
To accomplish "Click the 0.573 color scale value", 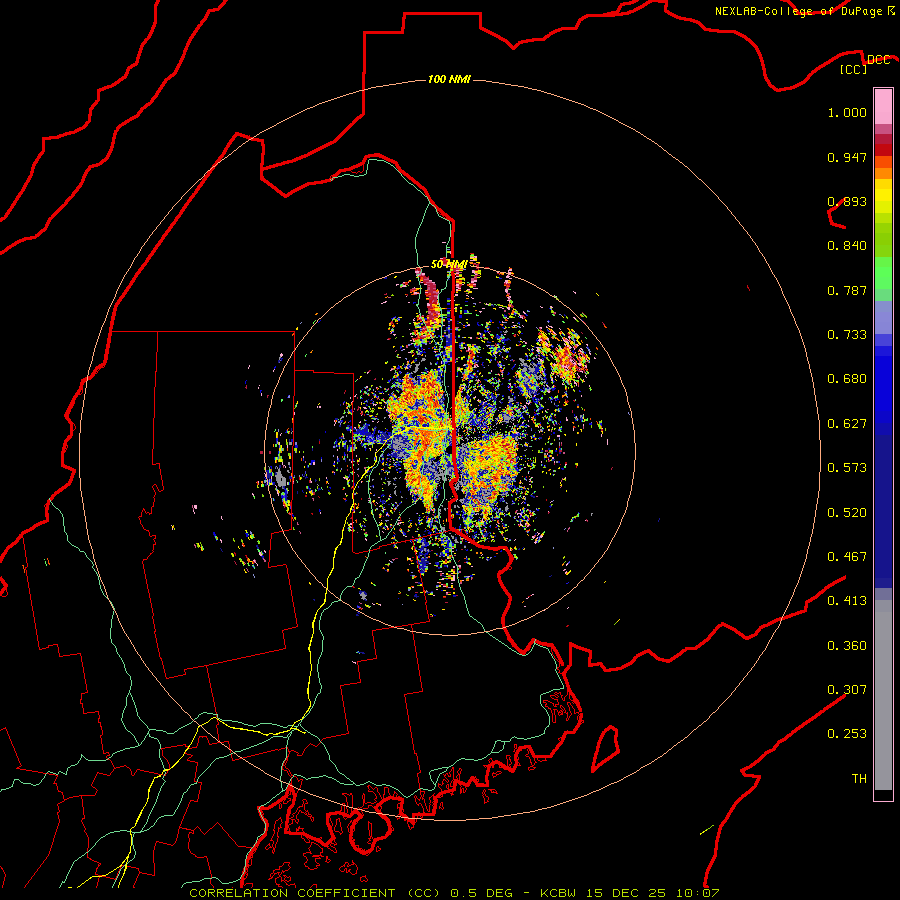I will (x=847, y=468).
